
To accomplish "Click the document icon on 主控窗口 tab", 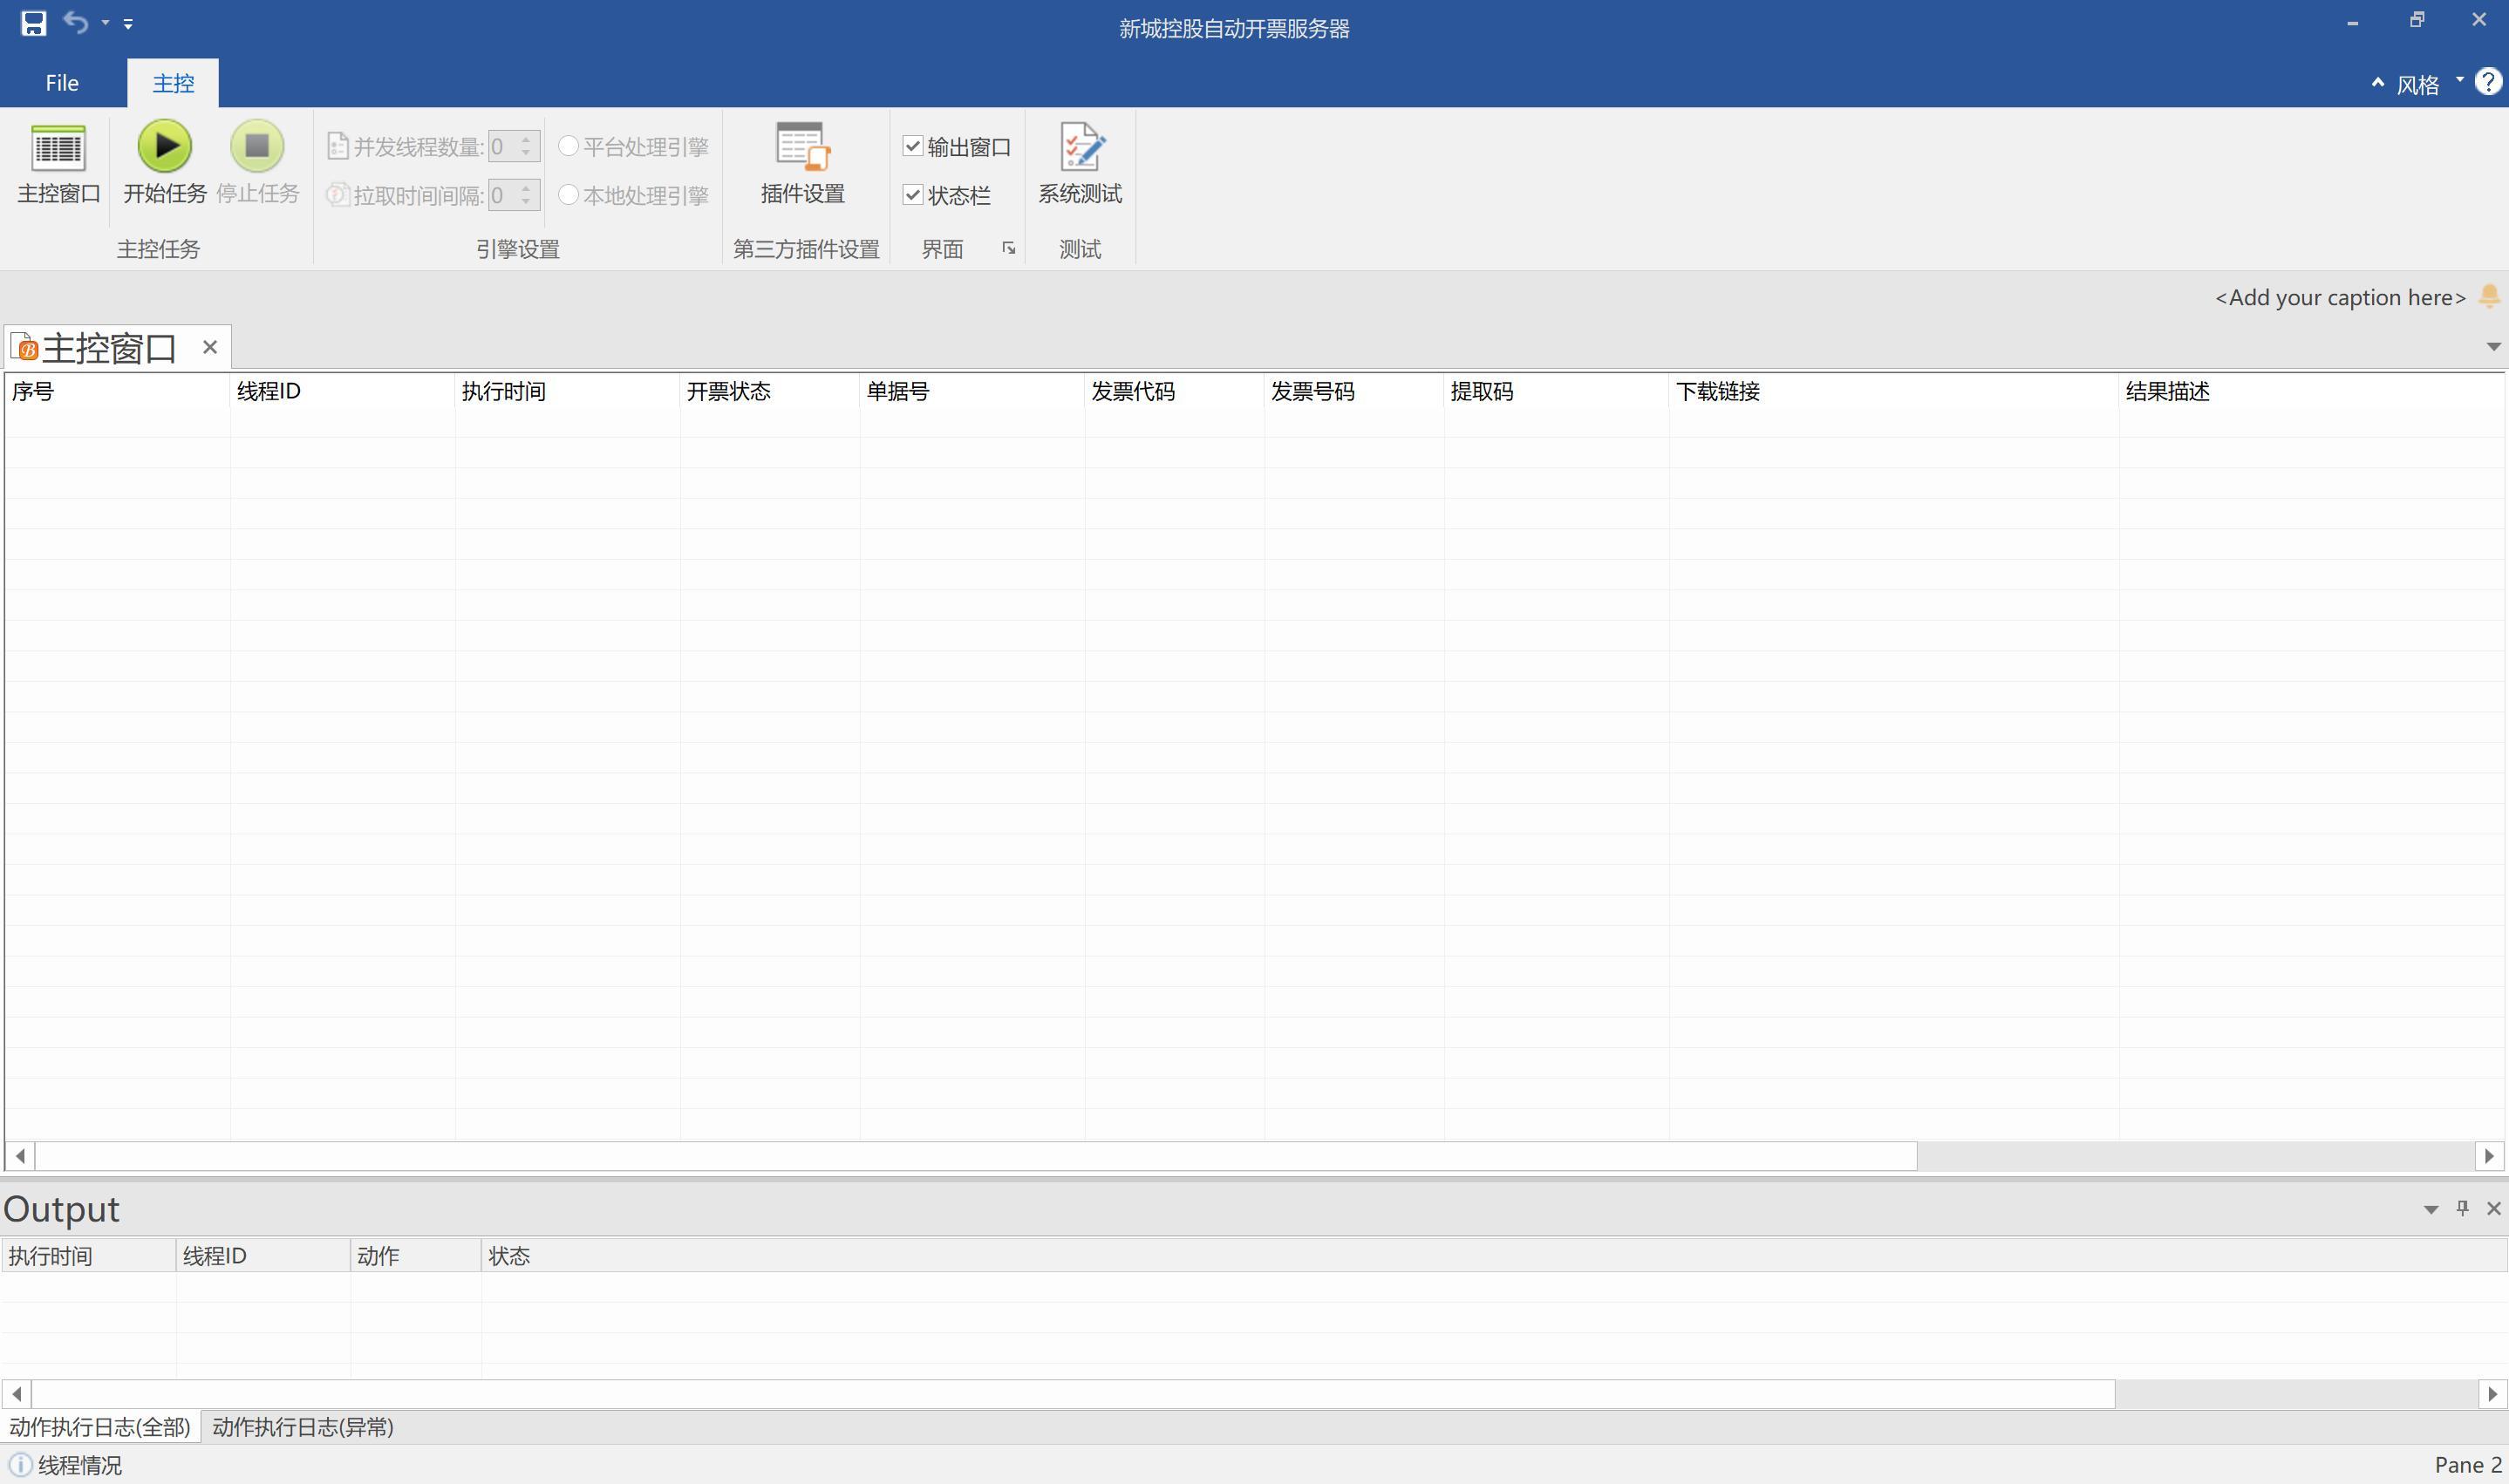I will pyautogui.click(x=24, y=347).
